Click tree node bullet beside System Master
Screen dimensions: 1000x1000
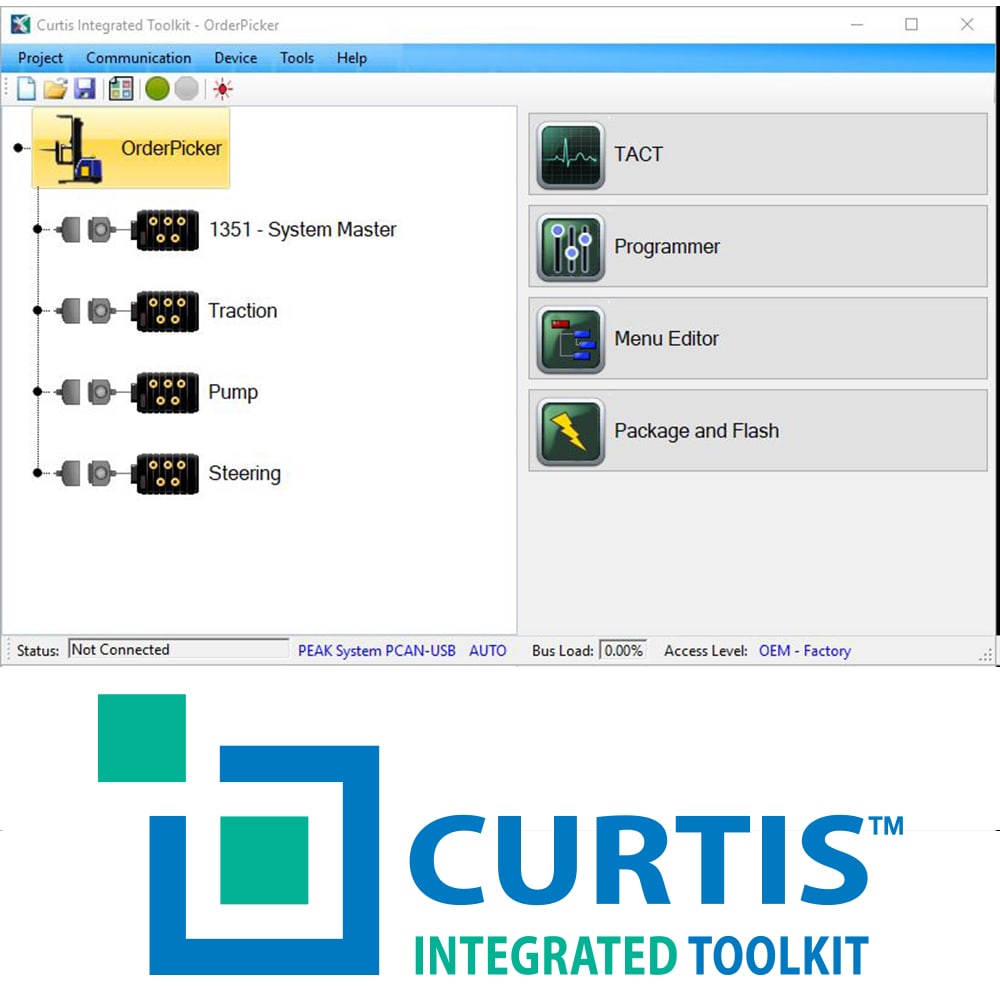(38, 229)
